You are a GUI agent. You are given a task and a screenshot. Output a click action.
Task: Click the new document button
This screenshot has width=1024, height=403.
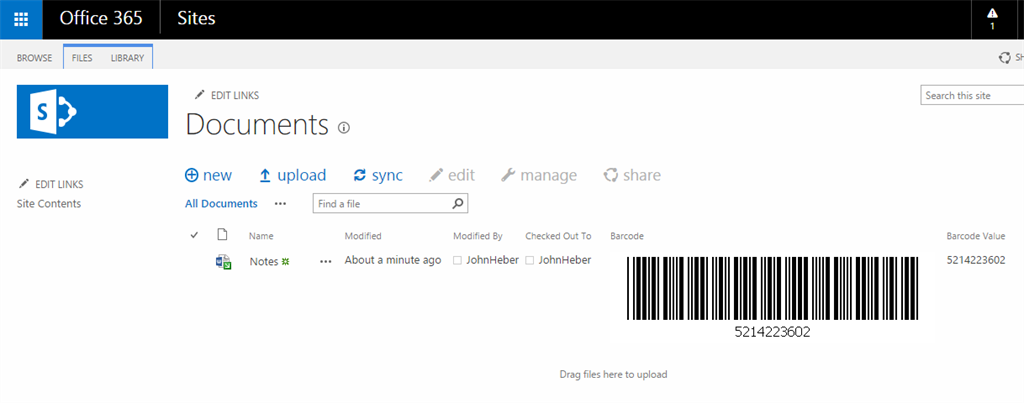pos(208,175)
